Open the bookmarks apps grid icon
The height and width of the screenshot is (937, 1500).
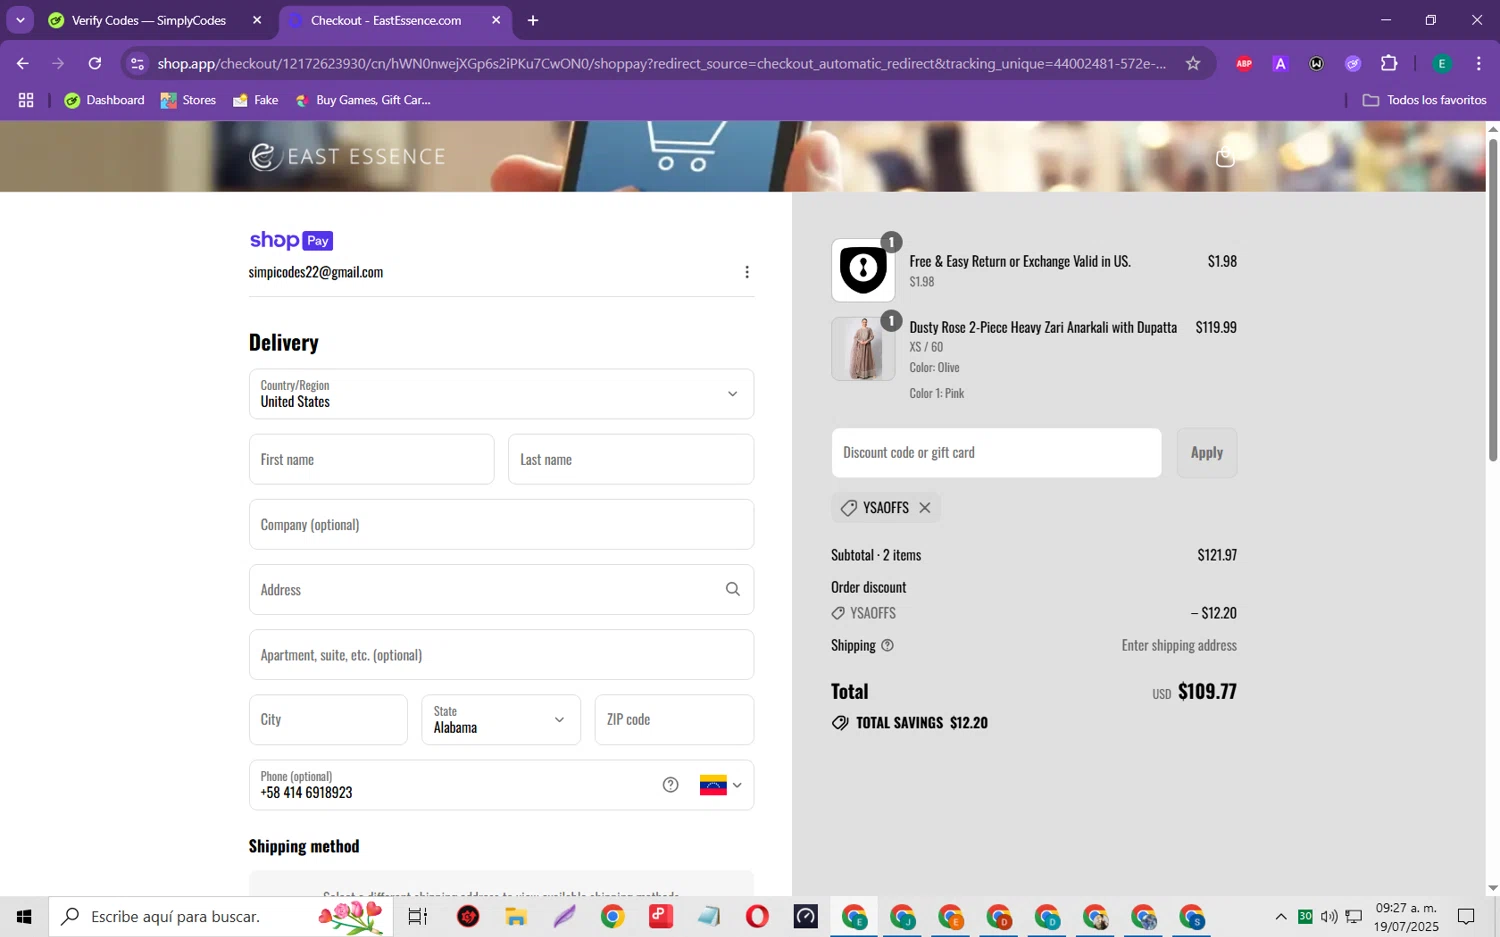(x=26, y=100)
